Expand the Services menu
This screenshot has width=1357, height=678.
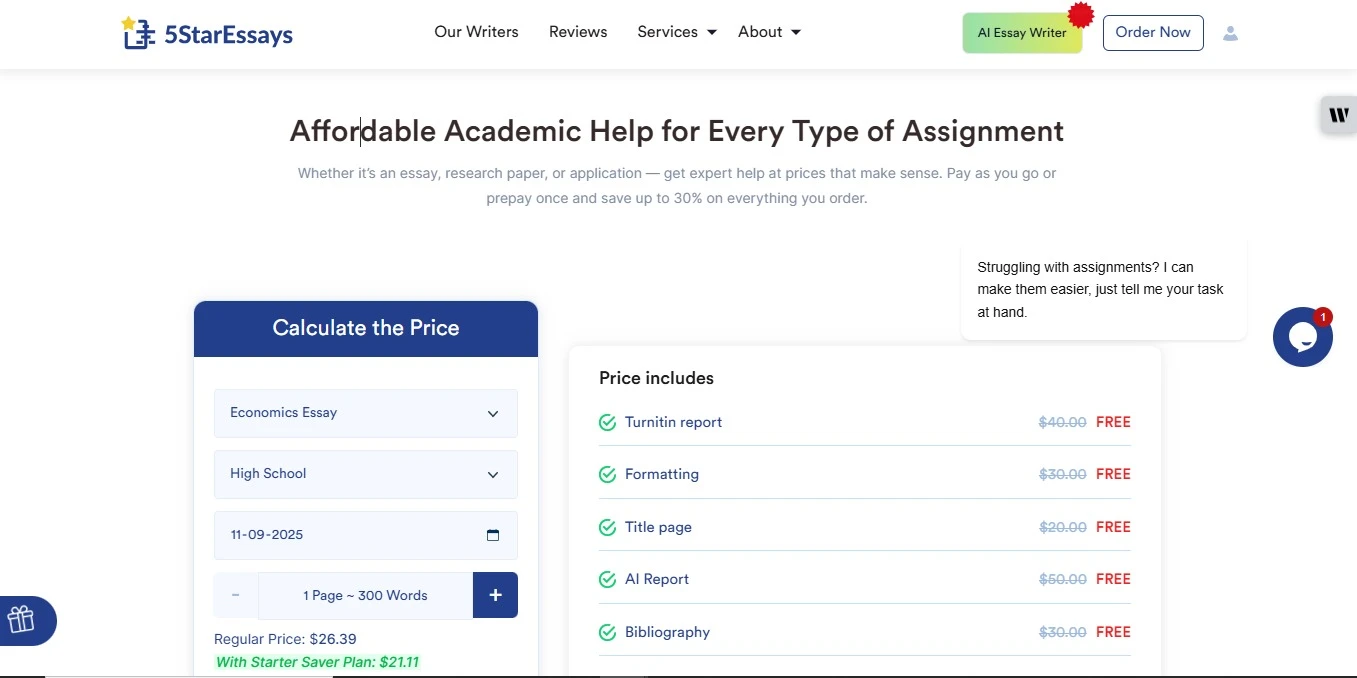click(x=677, y=32)
